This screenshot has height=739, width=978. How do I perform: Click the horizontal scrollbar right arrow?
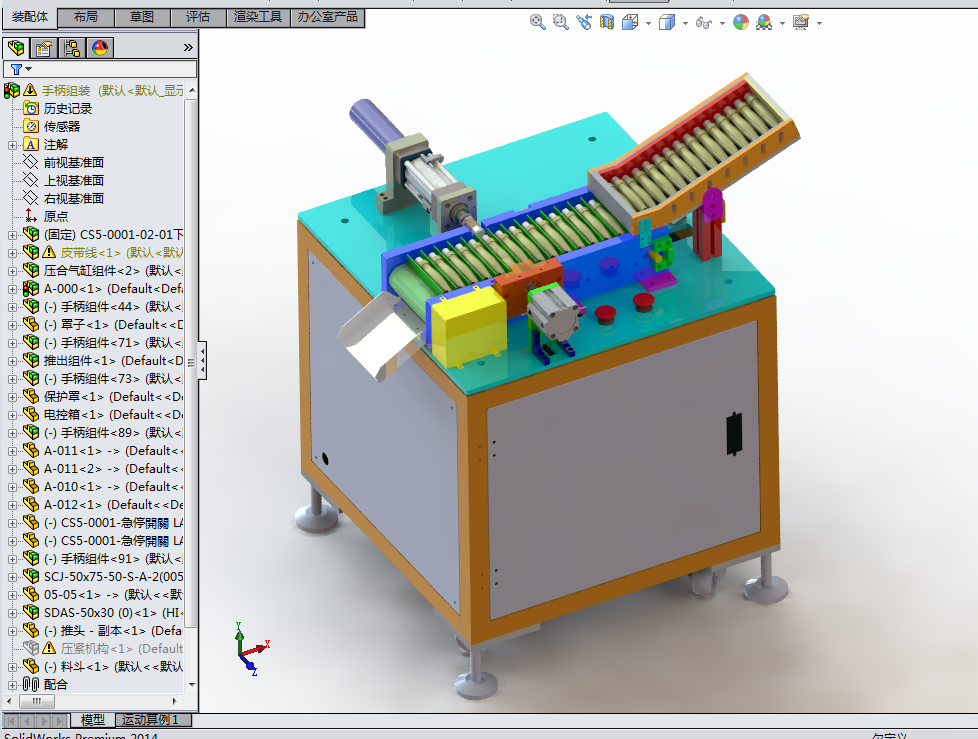(x=175, y=701)
